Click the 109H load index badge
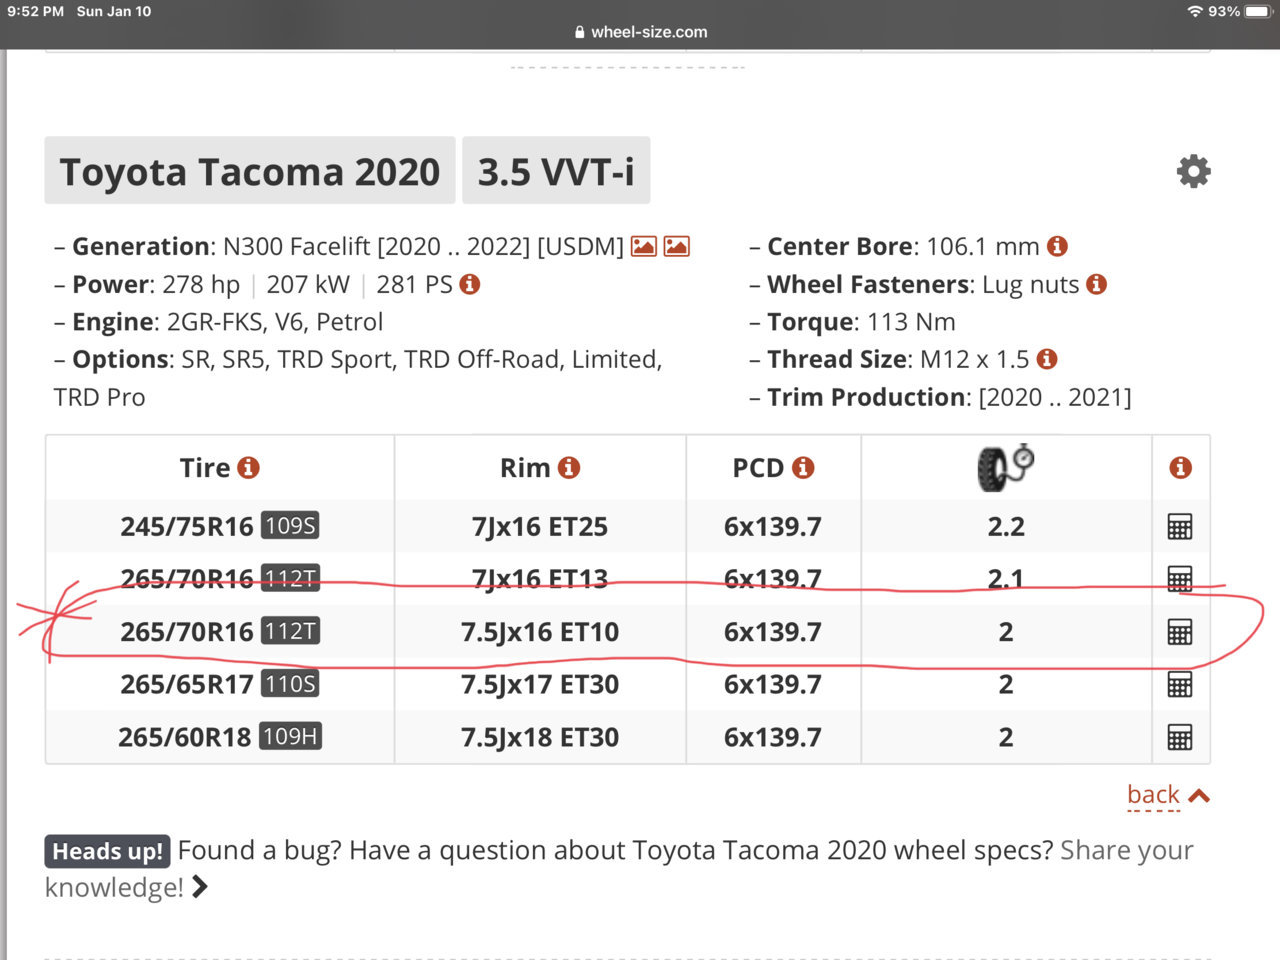This screenshot has height=960, width=1280. (290, 737)
